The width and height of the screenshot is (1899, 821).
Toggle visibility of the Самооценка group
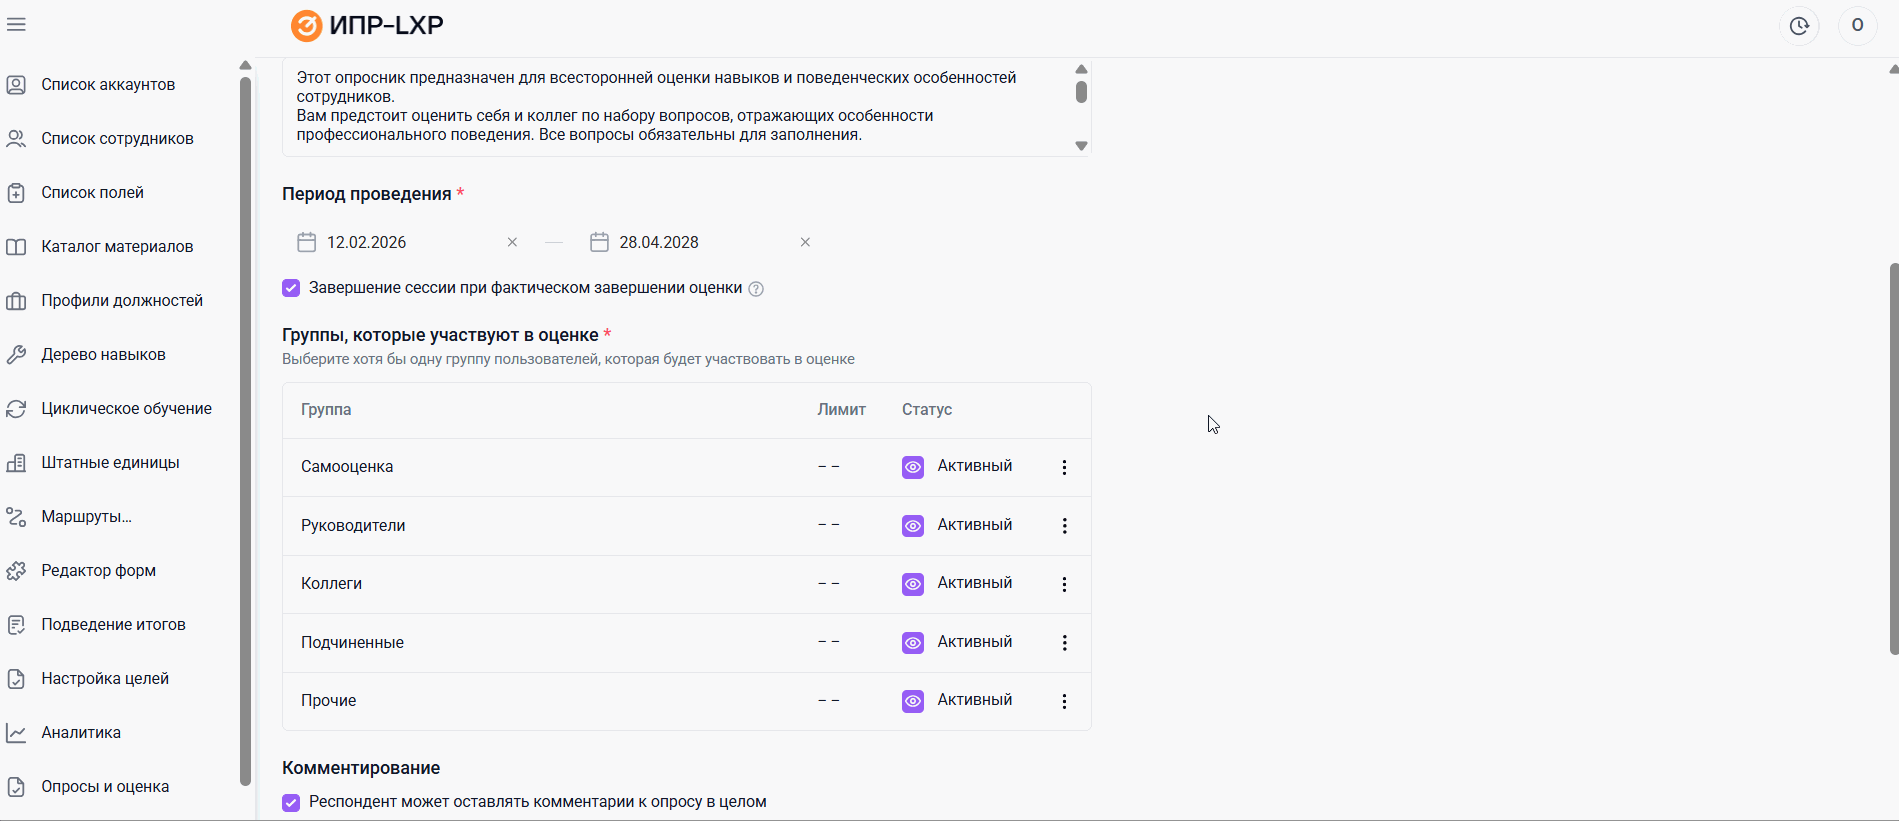(x=913, y=467)
